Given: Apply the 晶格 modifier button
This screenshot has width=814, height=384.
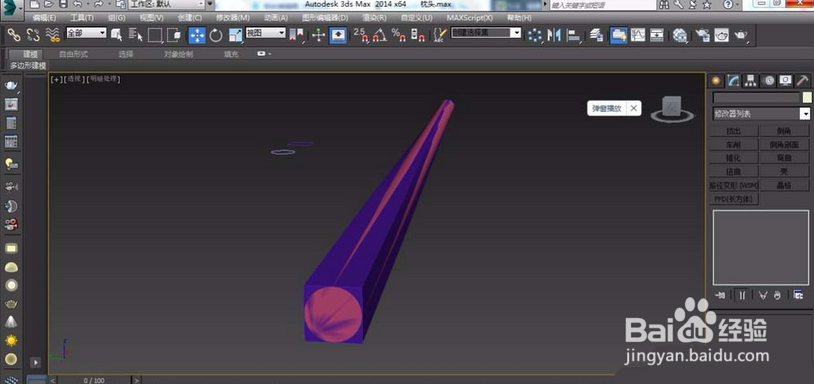Looking at the screenshot, I should coord(784,185).
